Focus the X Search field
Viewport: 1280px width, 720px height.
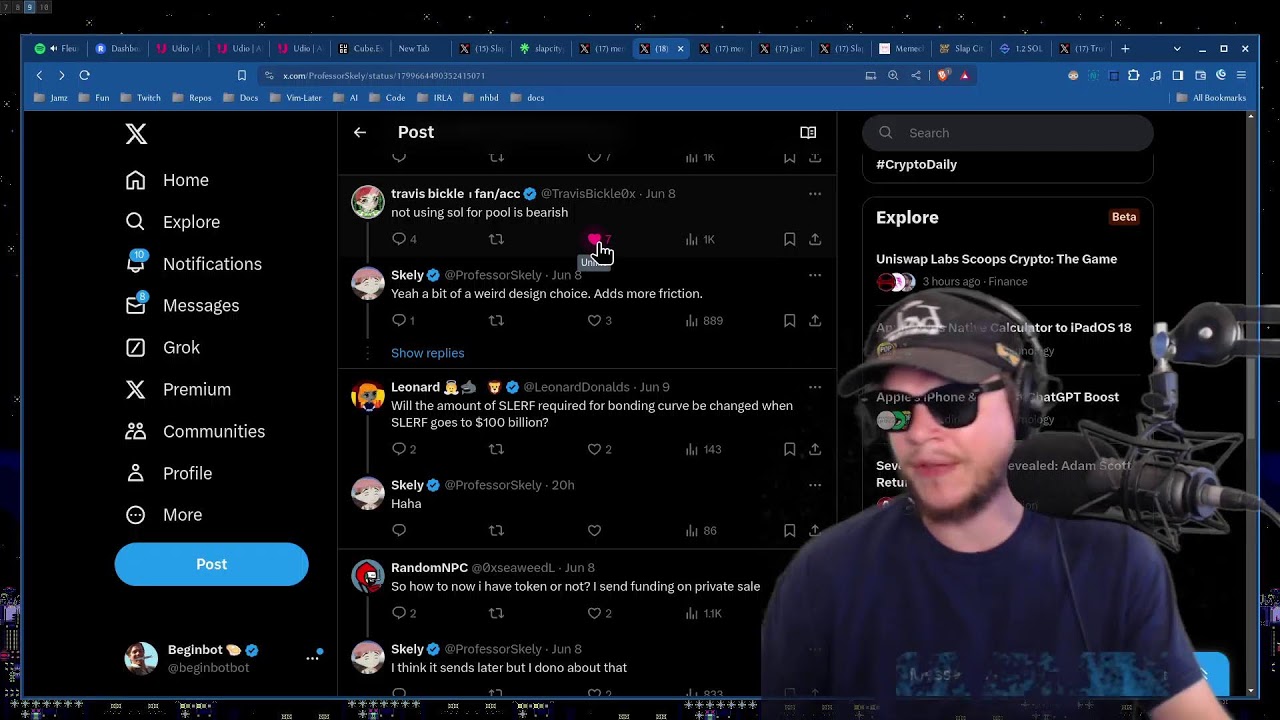1008,133
